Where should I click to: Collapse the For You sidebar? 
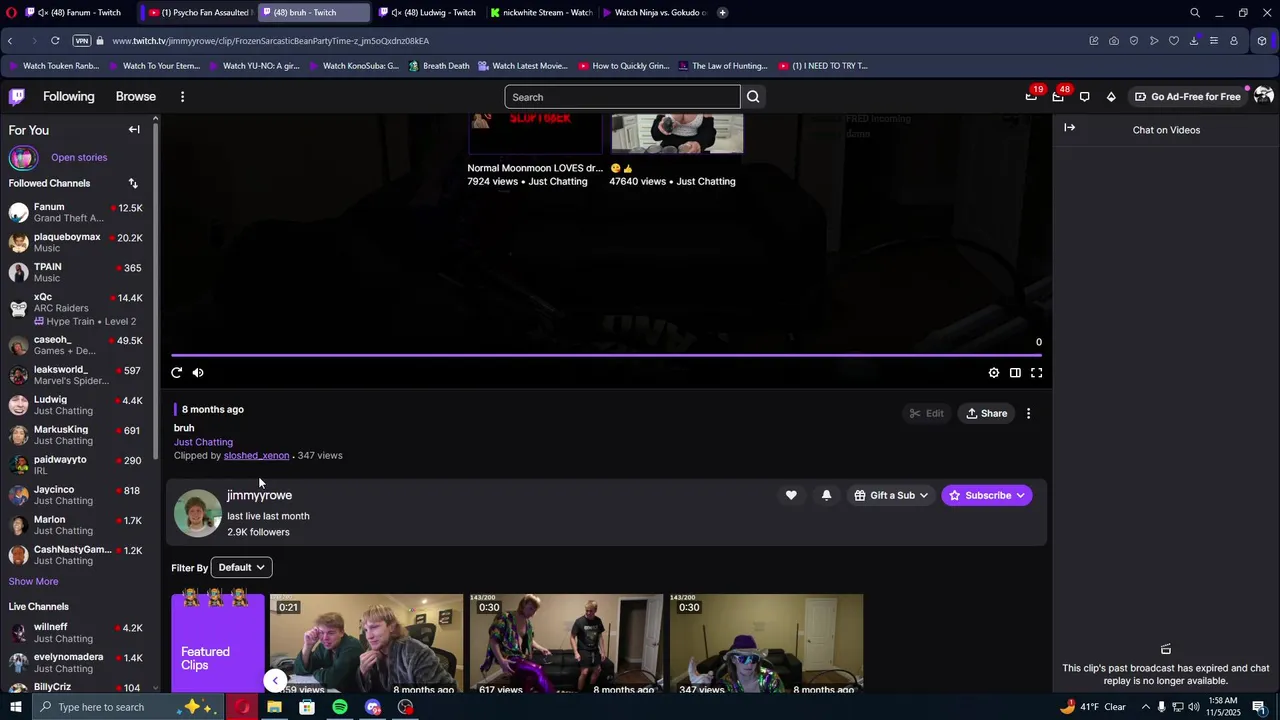[x=134, y=130]
